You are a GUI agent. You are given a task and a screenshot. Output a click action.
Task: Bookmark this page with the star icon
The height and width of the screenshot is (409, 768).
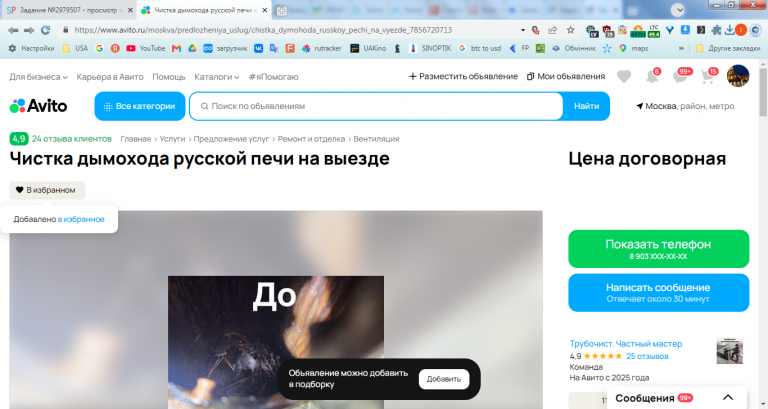tap(571, 30)
